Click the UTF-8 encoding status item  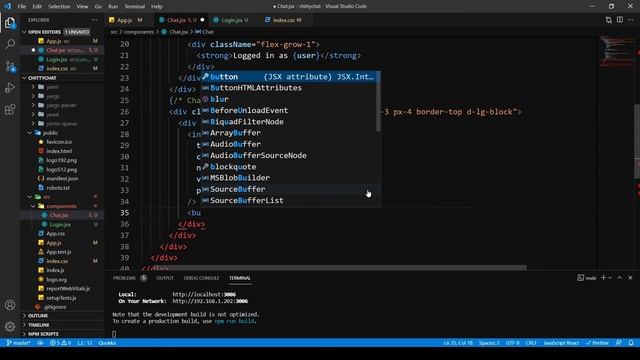coord(512,343)
